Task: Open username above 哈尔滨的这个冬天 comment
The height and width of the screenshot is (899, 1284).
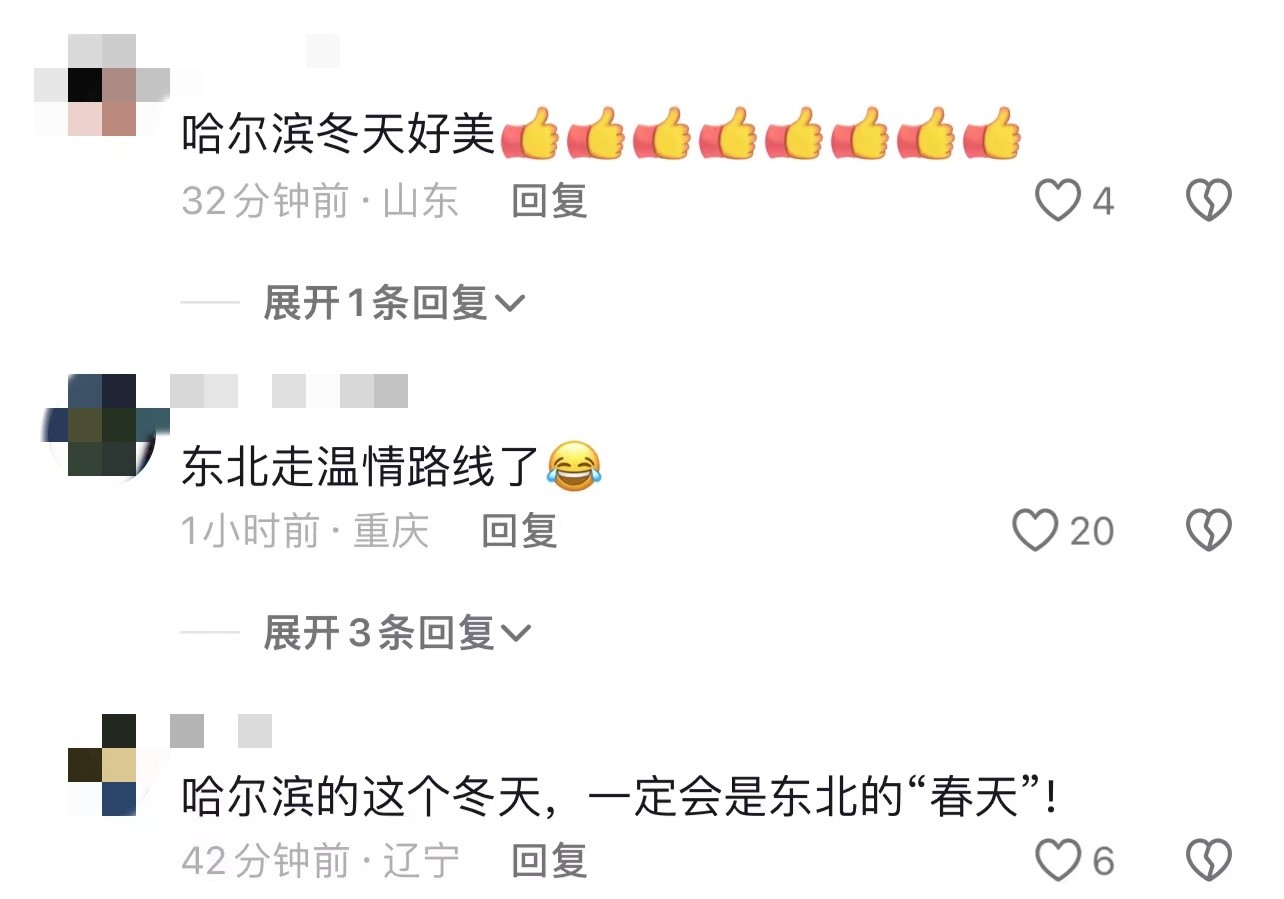Action: coord(221,731)
